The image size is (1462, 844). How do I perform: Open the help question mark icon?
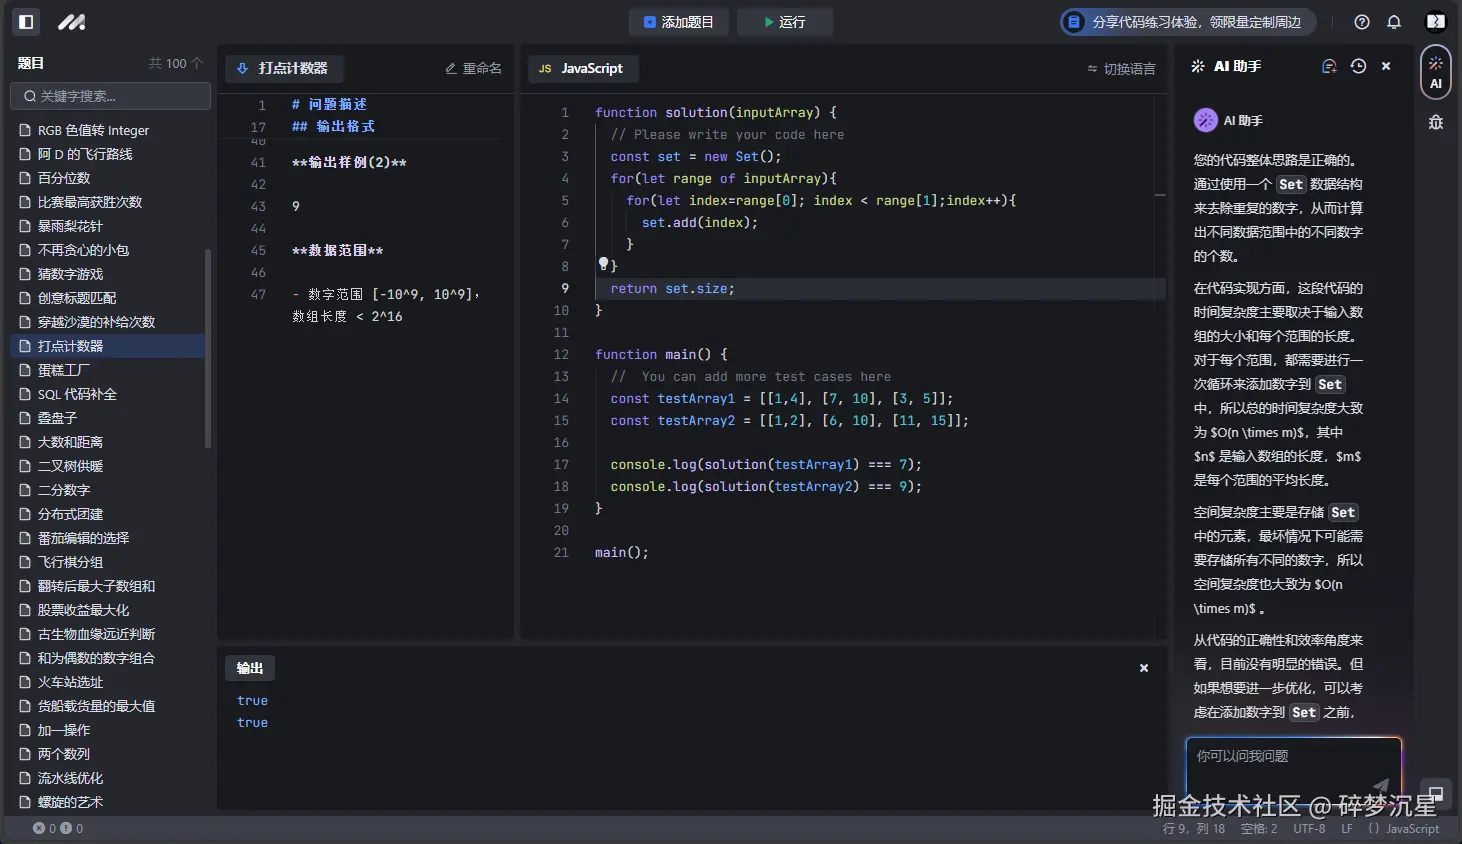tap(1361, 22)
